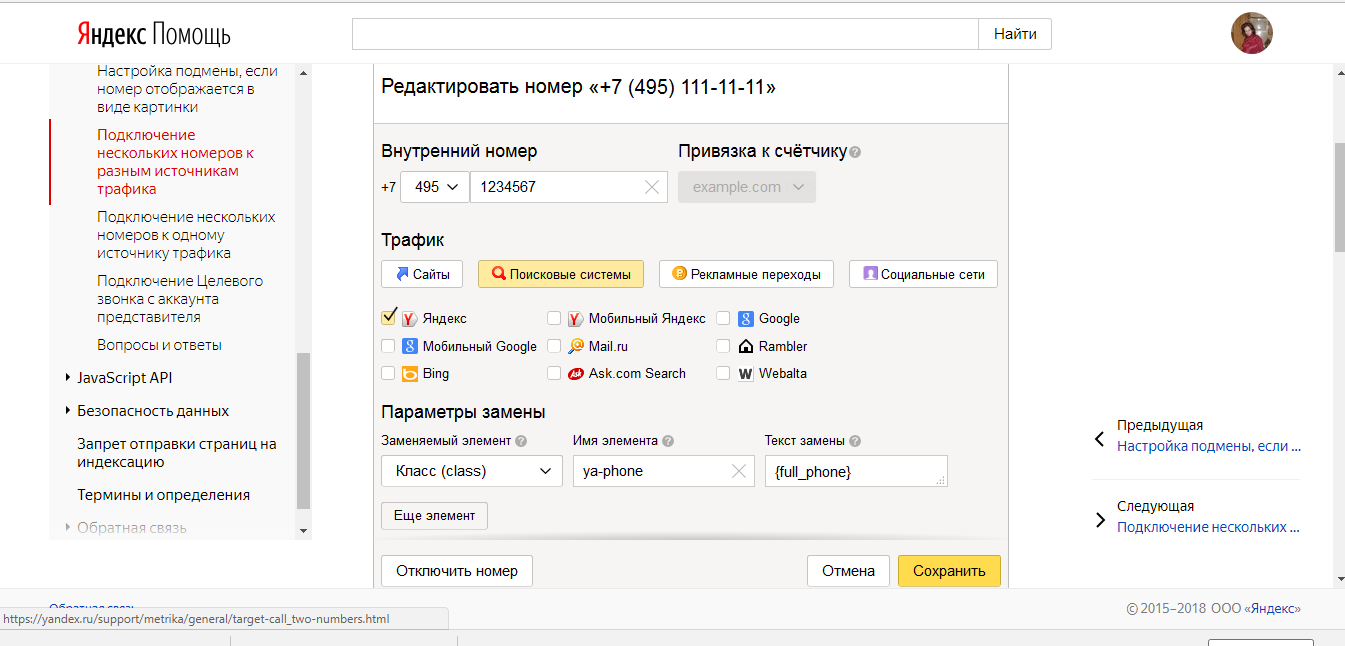Screen dimensions: 1345x646
Task: Clear the internal number 1234567 with the X icon
Action: click(651, 186)
